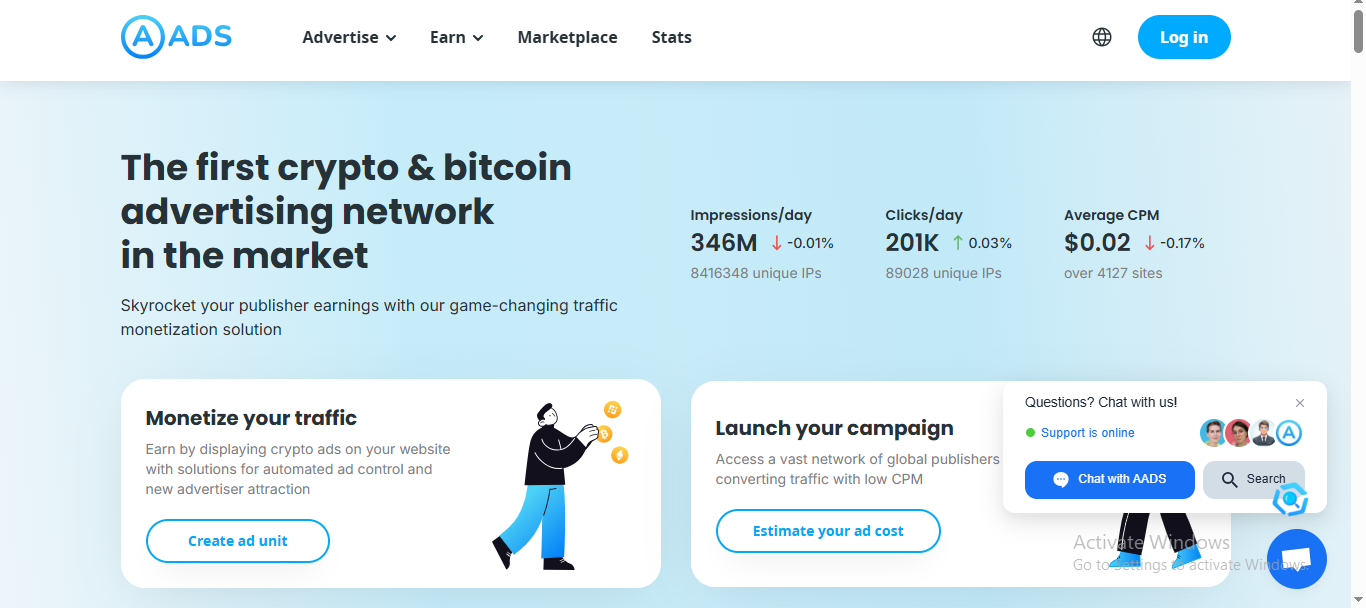
Task: Open the Stats page
Action: pyautogui.click(x=671, y=37)
